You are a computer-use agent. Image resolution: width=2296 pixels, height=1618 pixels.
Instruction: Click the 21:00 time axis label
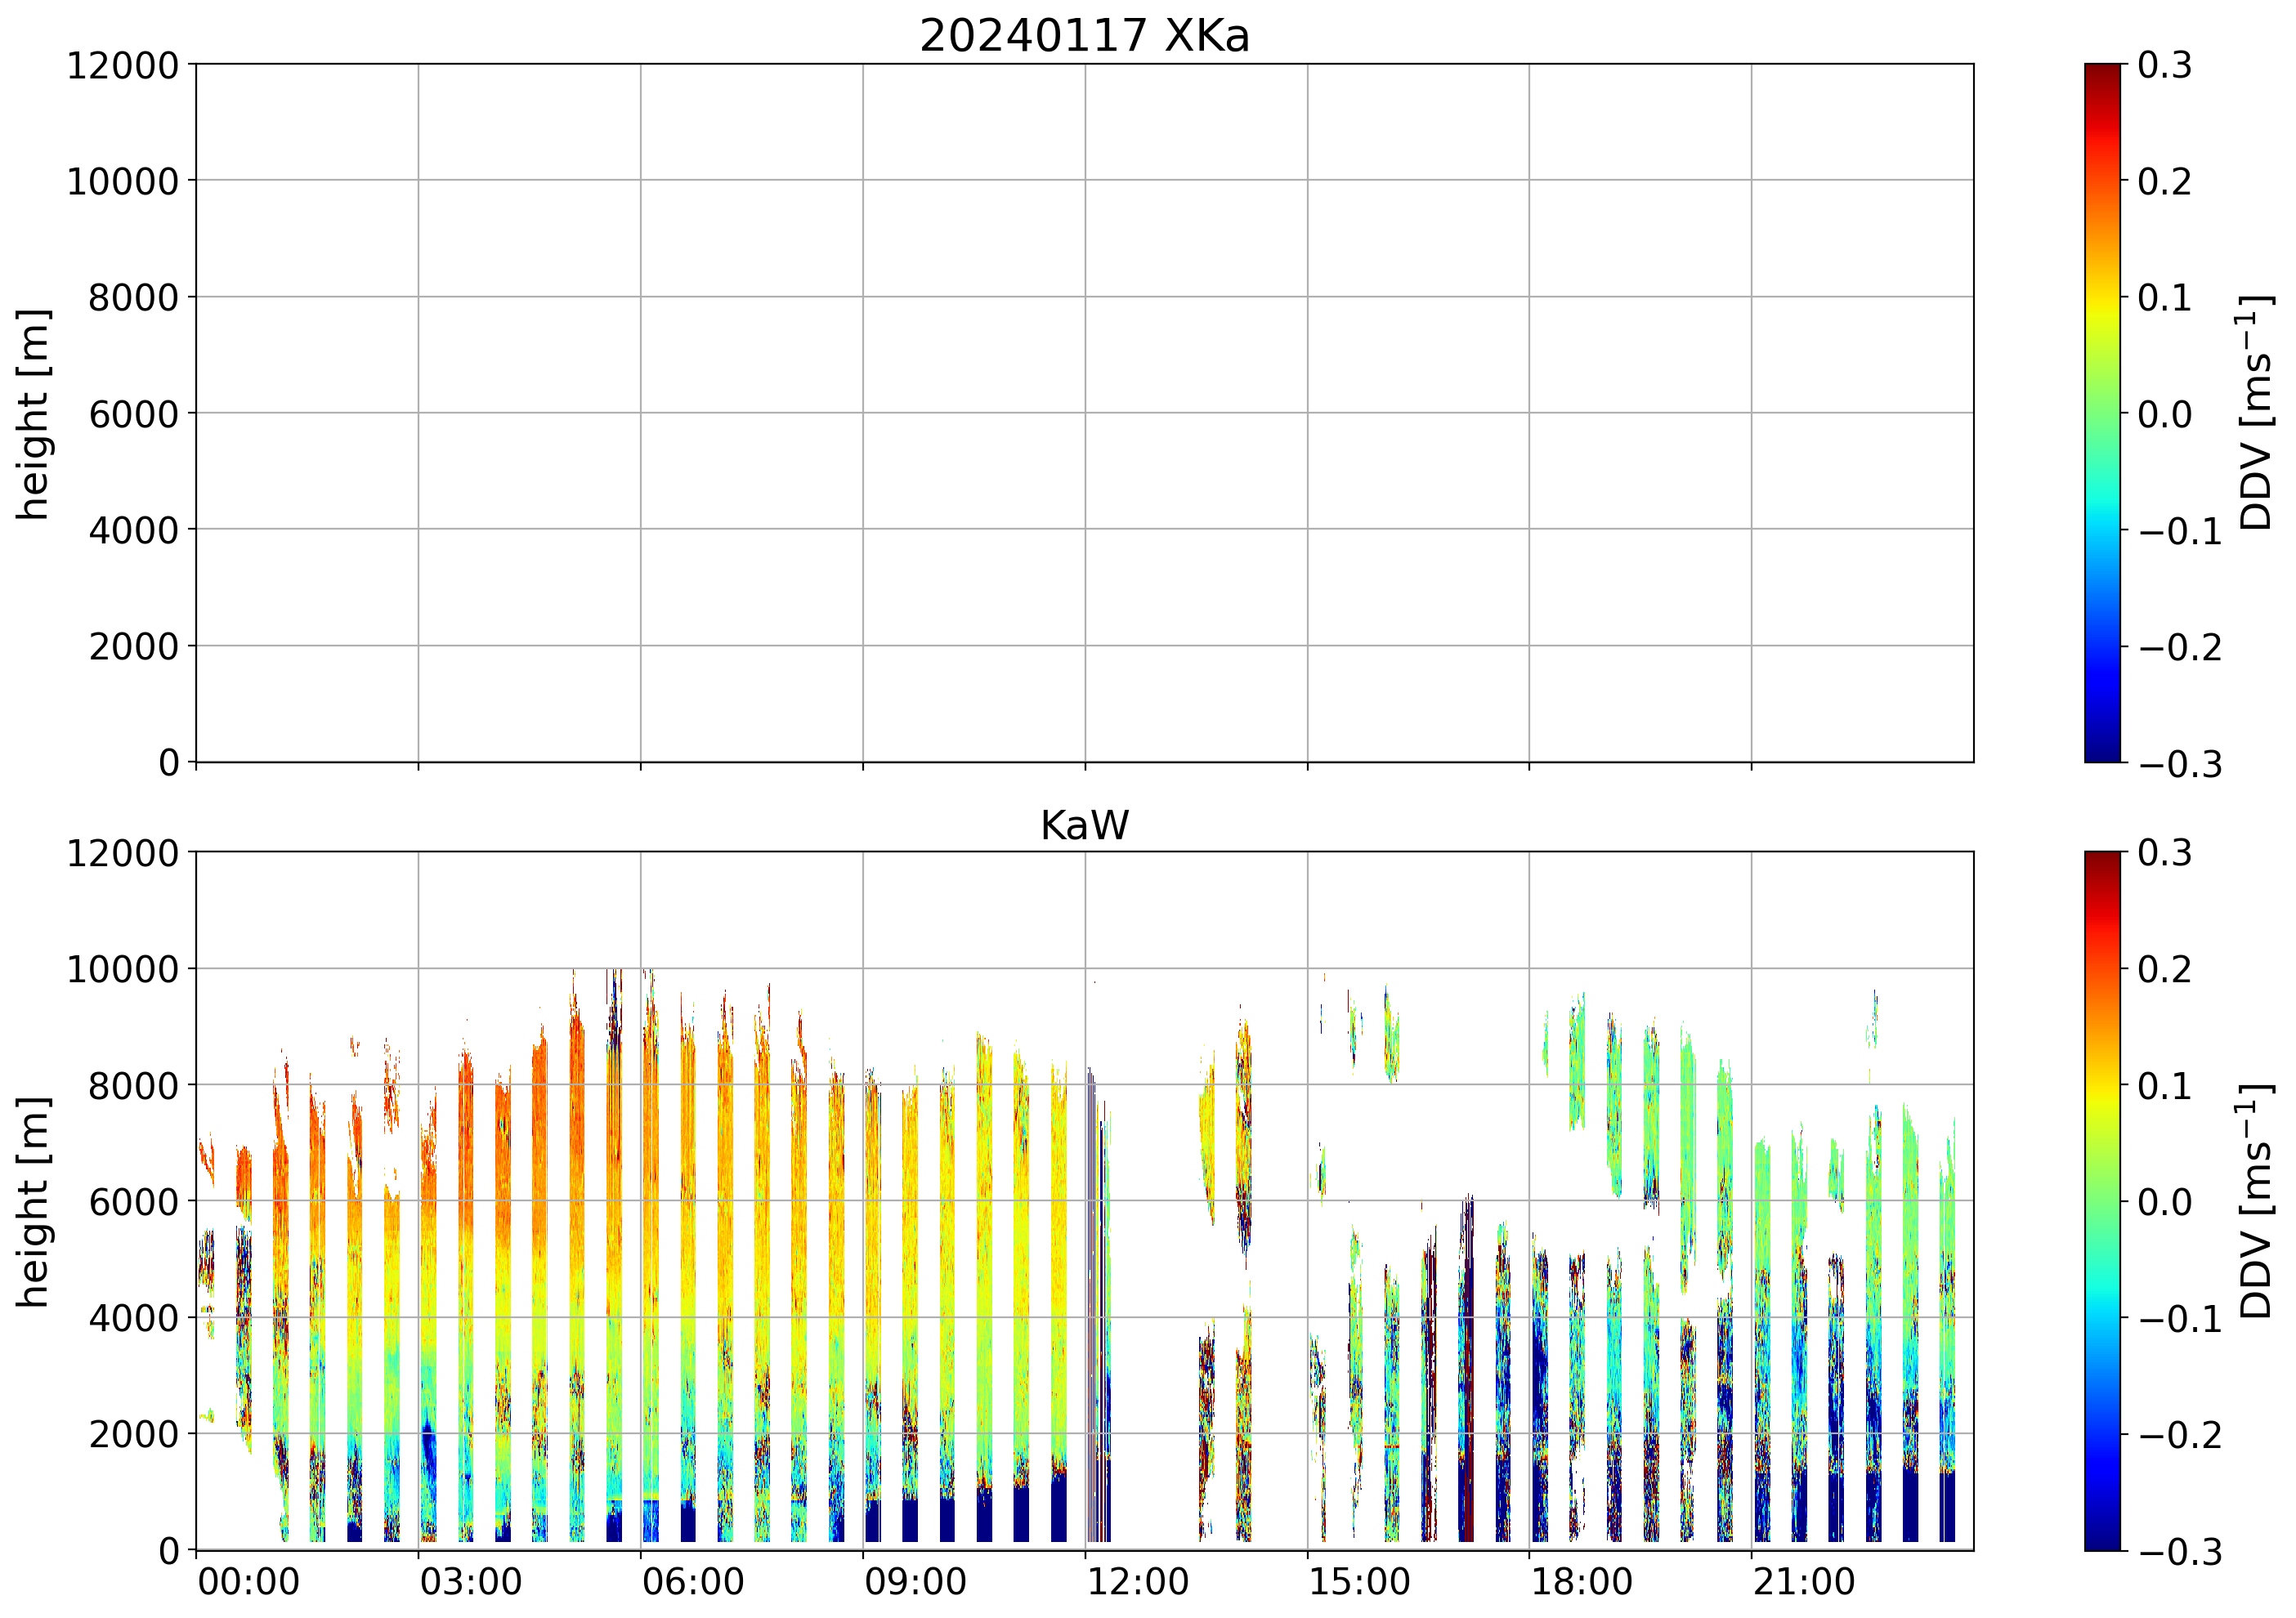click(1803, 1583)
